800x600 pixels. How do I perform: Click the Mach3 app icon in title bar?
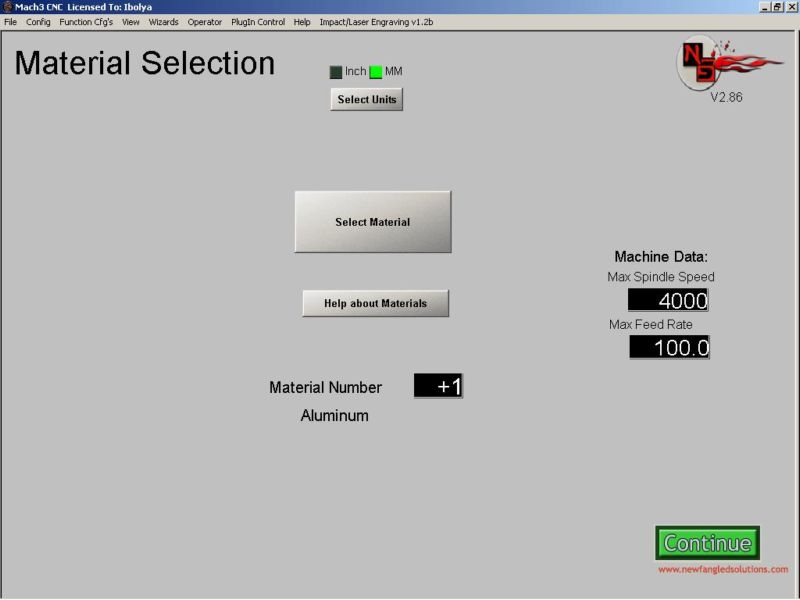coord(7,7)
